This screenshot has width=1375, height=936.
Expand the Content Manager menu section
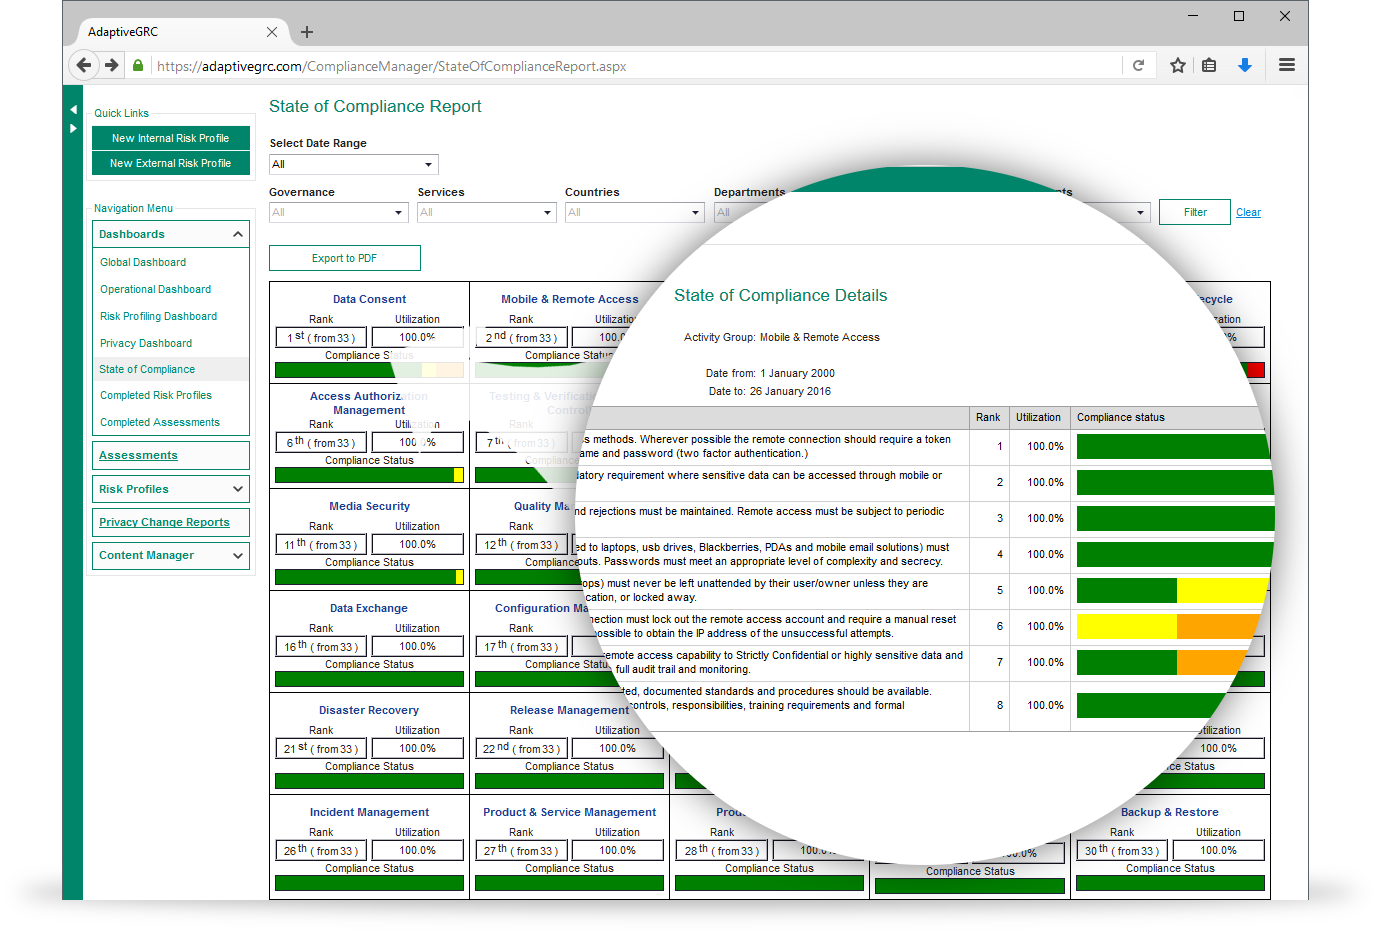click(x=237, y=555)
